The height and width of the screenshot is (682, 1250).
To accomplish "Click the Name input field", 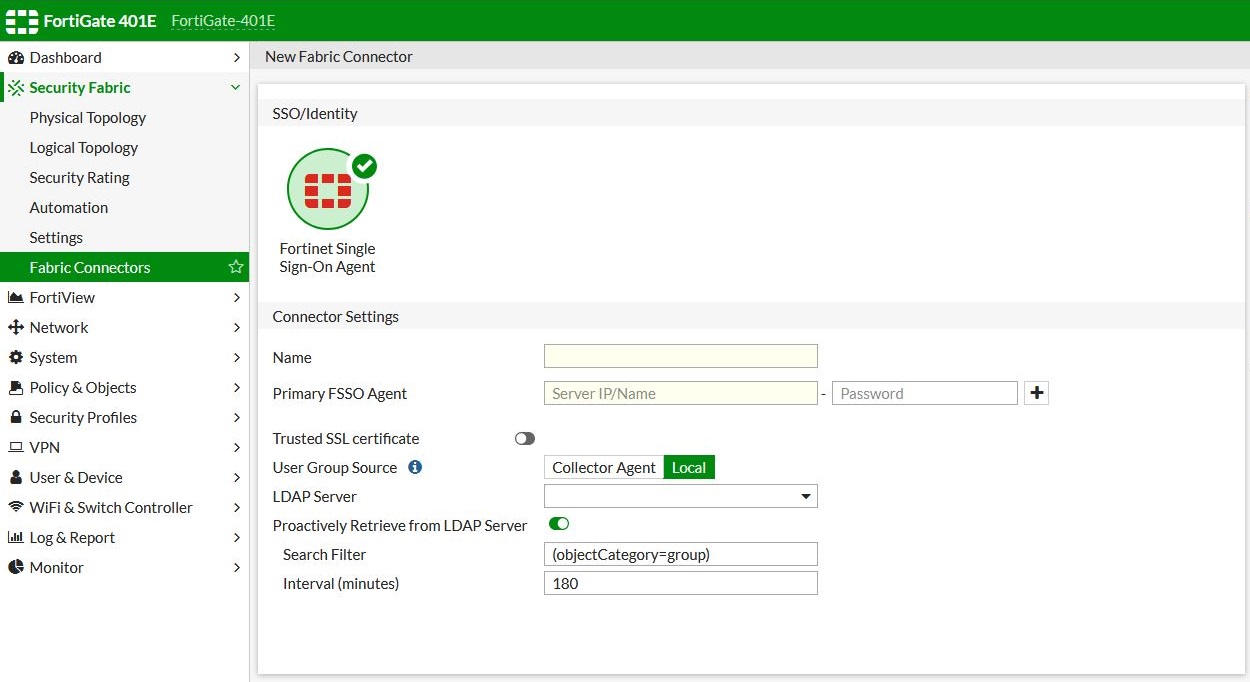I will pyautogui.click(x=680, y=356).
